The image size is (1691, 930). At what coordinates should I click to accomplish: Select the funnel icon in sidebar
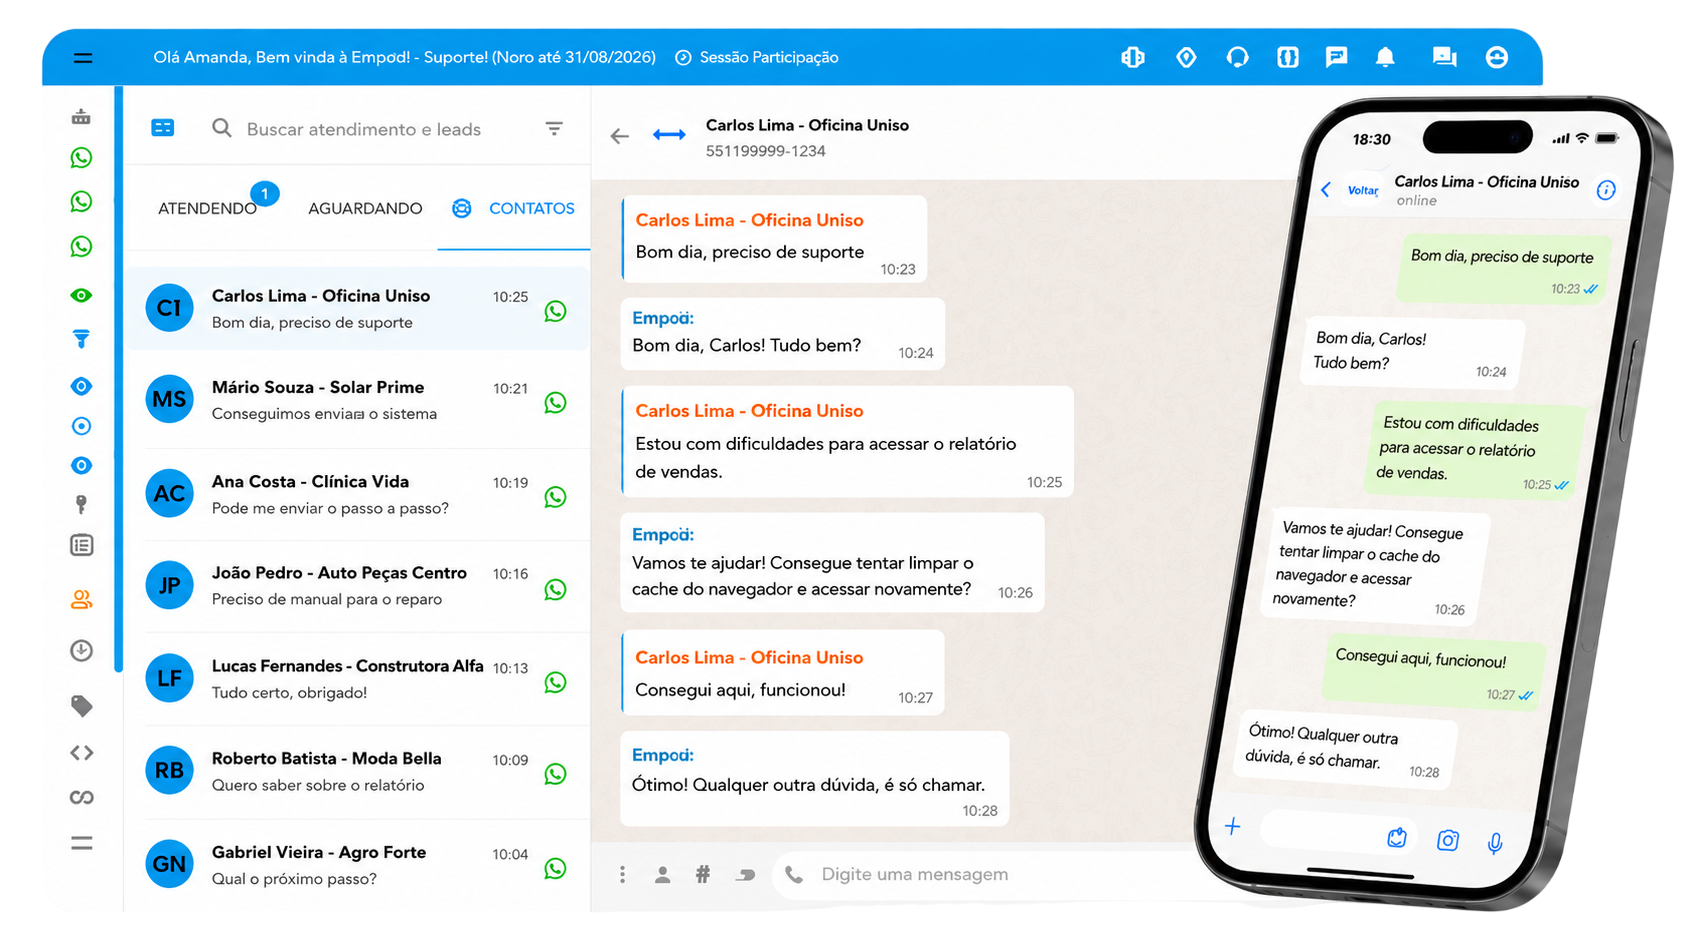tap(81, 339)
